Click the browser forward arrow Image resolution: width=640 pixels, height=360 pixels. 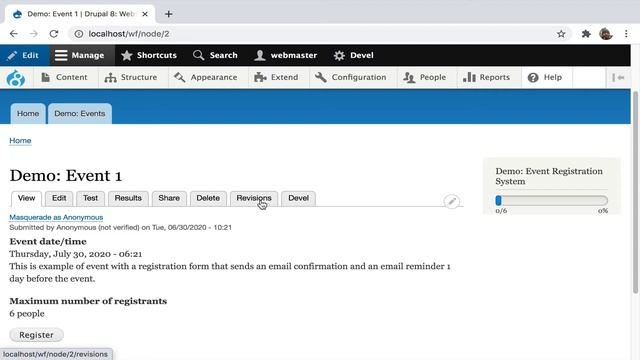pyautogui.click(x=34, y=34)
